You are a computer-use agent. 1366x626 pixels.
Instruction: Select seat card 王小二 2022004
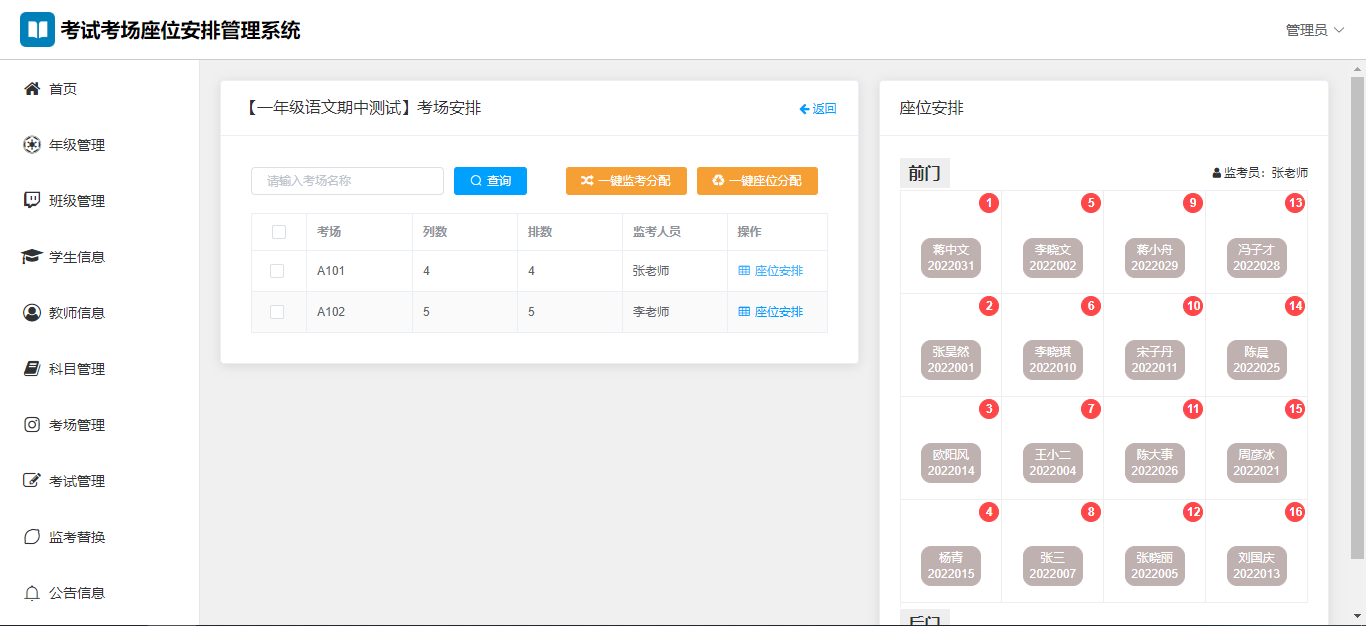(x=1053, y=463)
